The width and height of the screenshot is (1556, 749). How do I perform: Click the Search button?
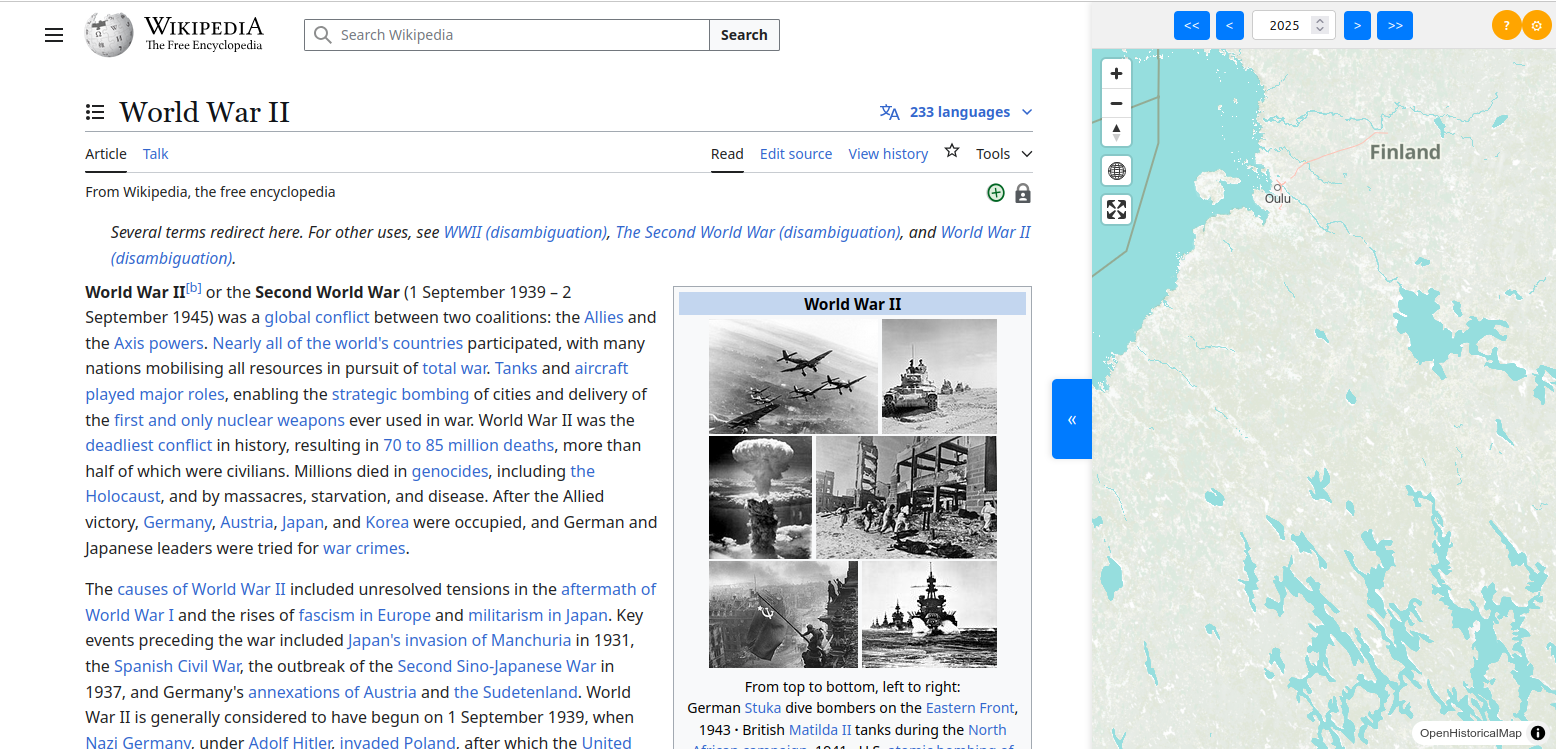coord(744,35)
